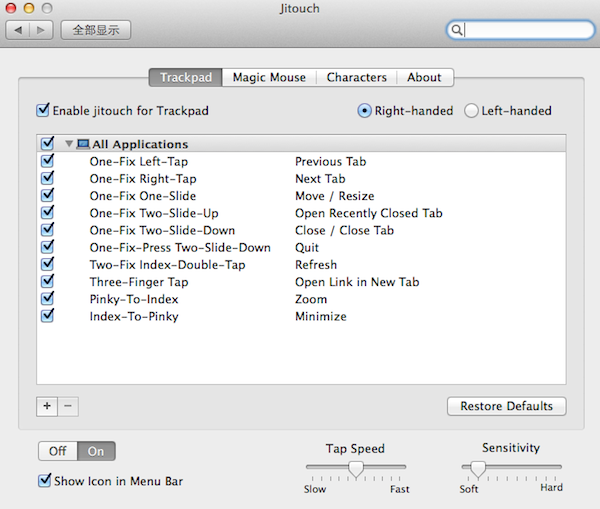The width and height of the screenshot is (600, 509).
Task: Click the plus button to add gesture
Action: click(x=47, y=406)
